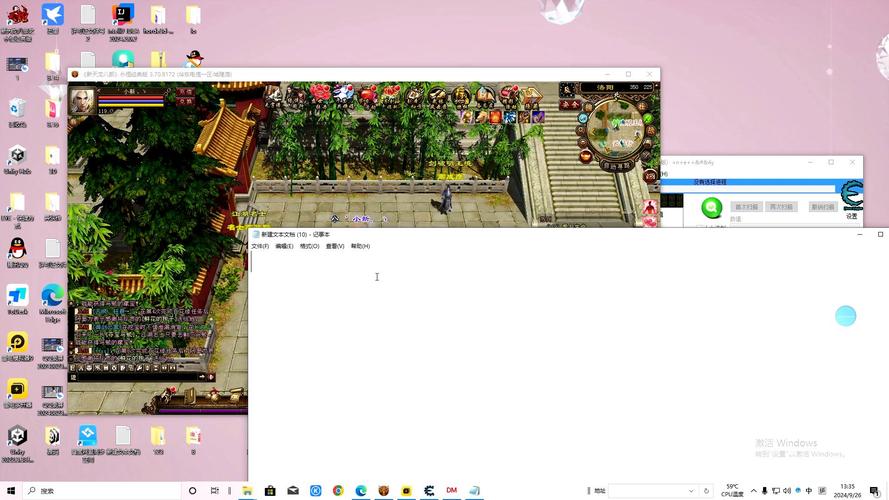Click the player portrait in the game window

82,101
